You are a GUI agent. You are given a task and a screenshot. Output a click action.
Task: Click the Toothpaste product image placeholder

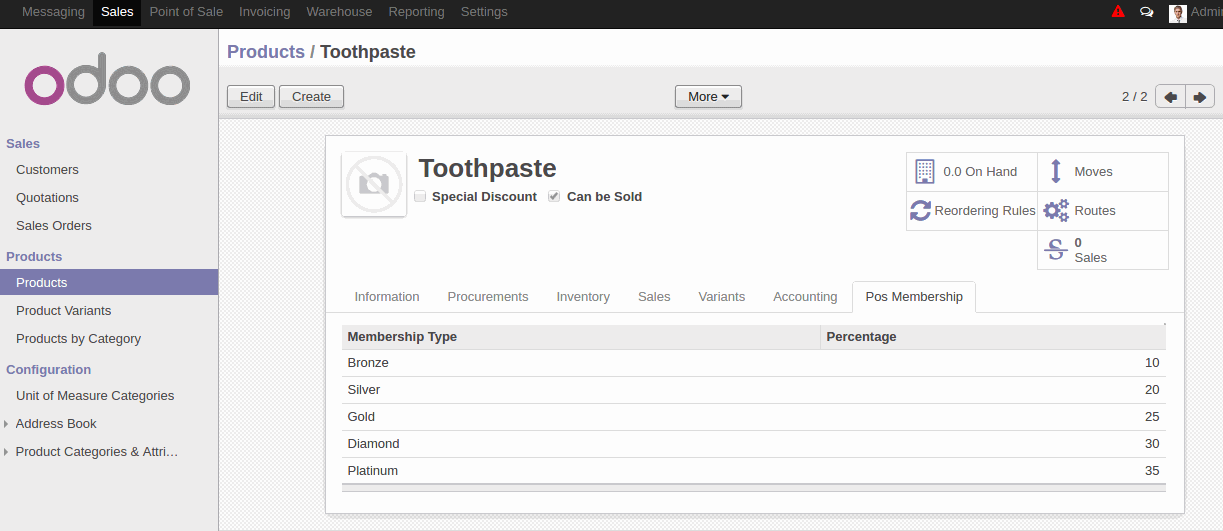pyautogui.click(x=374, y=184)
